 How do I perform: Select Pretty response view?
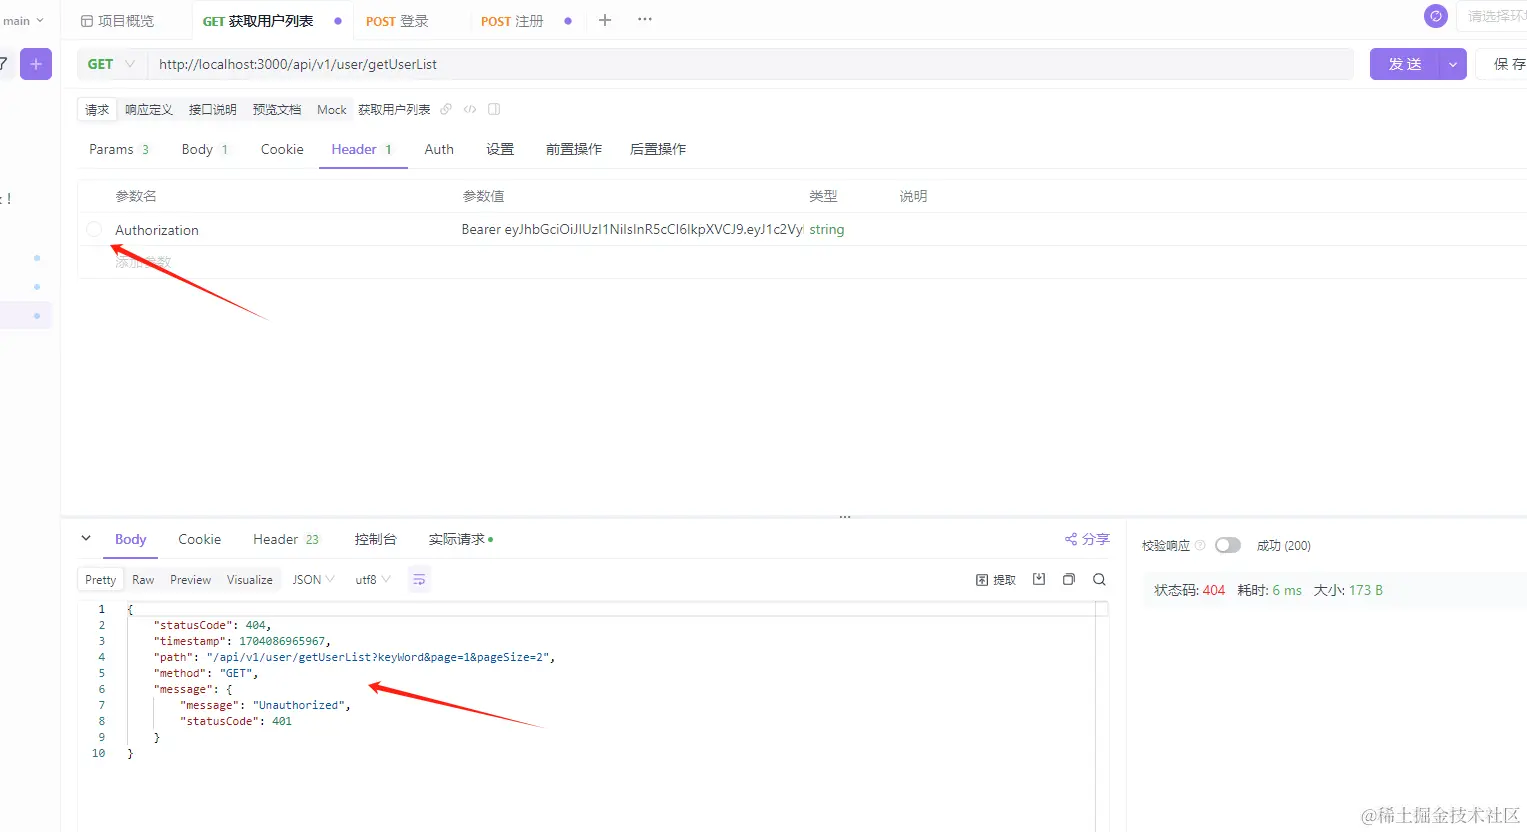pyautogui.click(x=101, y=579)
